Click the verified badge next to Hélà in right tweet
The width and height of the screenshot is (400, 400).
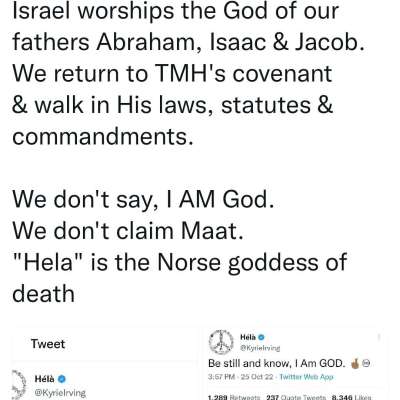coord(261,337)
